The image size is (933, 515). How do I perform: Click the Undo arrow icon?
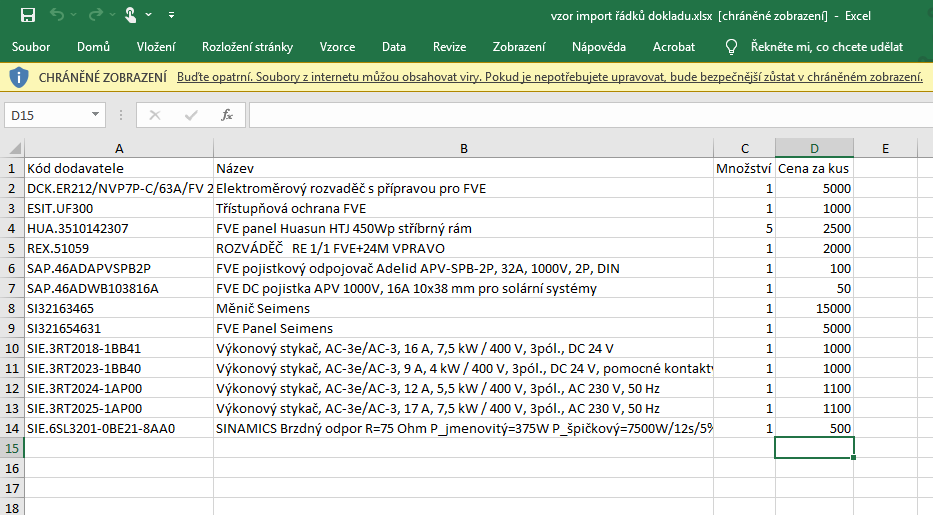[57, 14]
